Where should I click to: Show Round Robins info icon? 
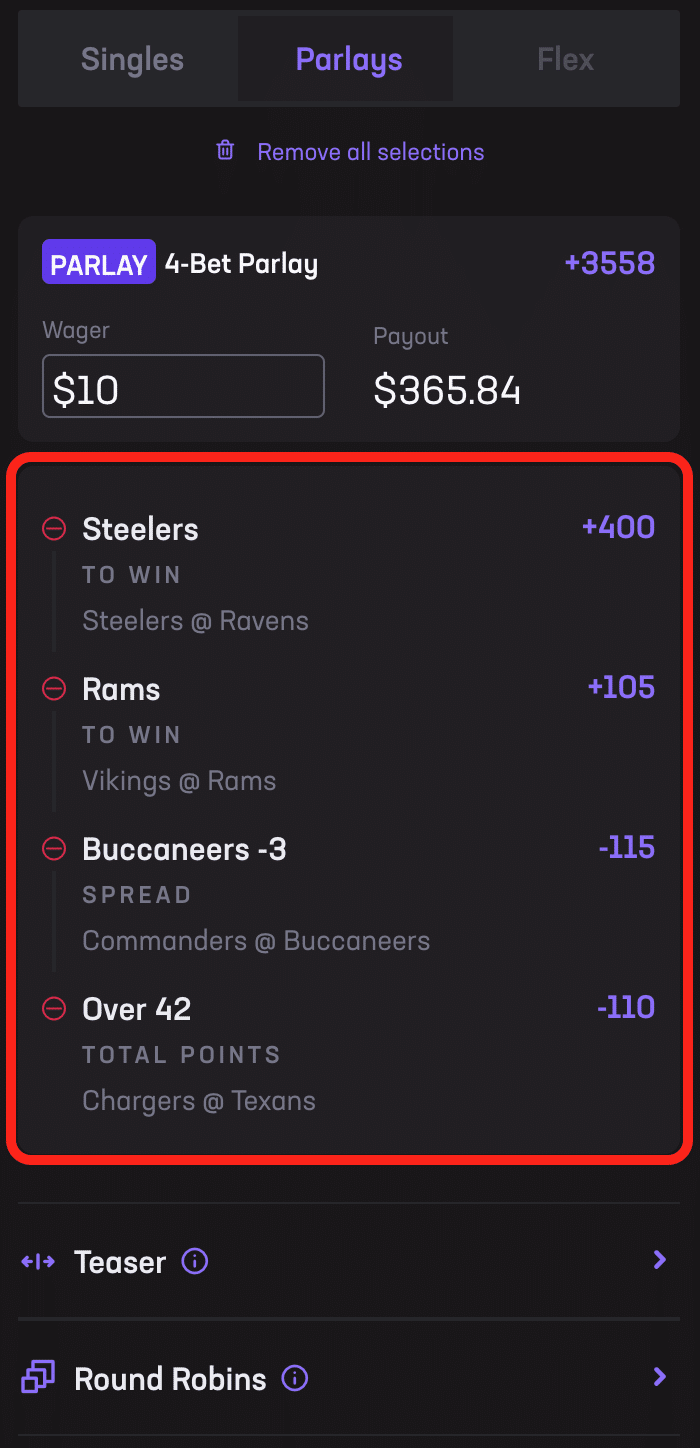tap(295, 1379)
